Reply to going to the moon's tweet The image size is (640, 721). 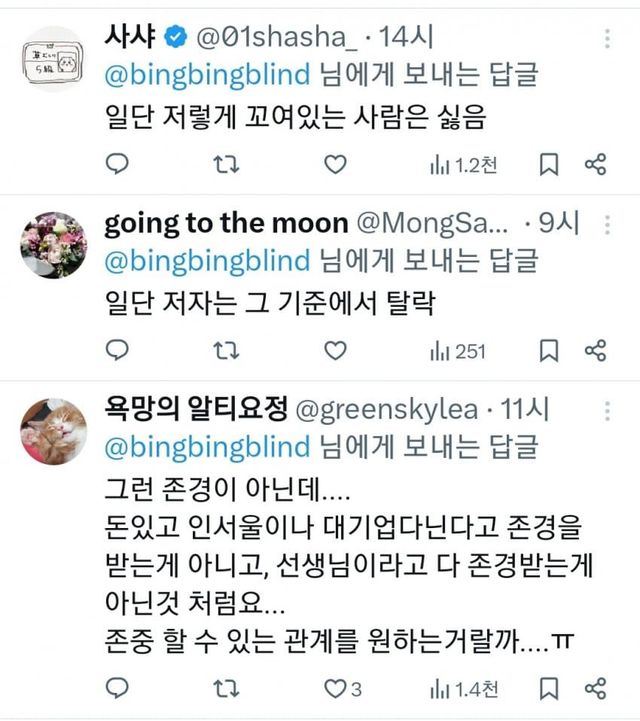(117, 350)
